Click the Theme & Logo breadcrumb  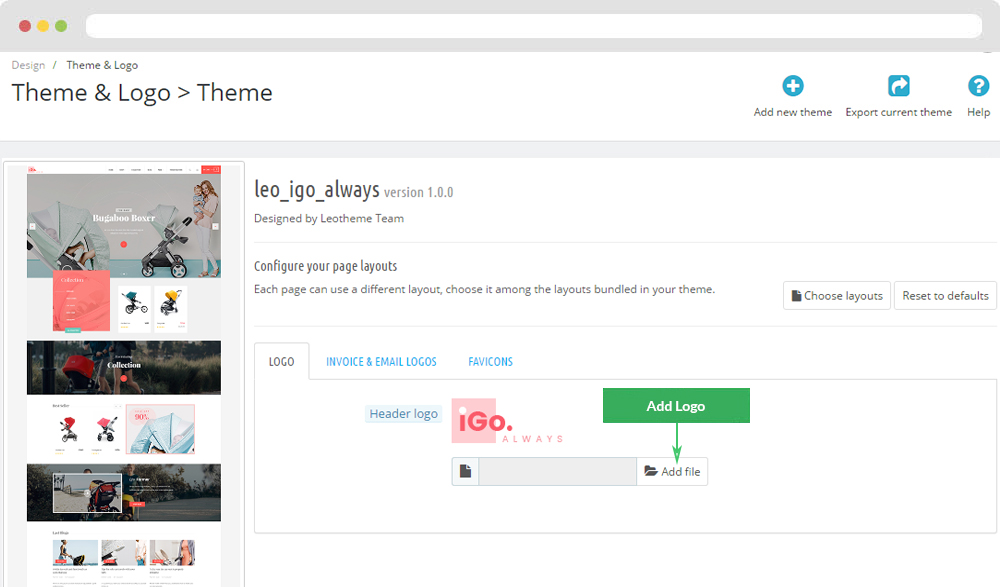[102, 65]
